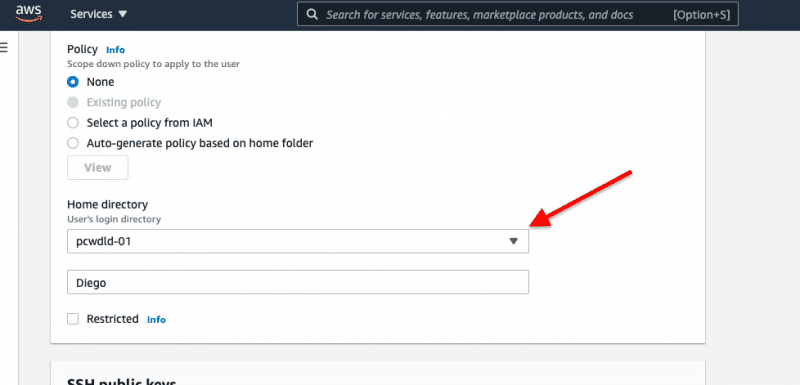
Task: Click the search magnifier icon
Action: pyautogui.click(x=312, y=14)
